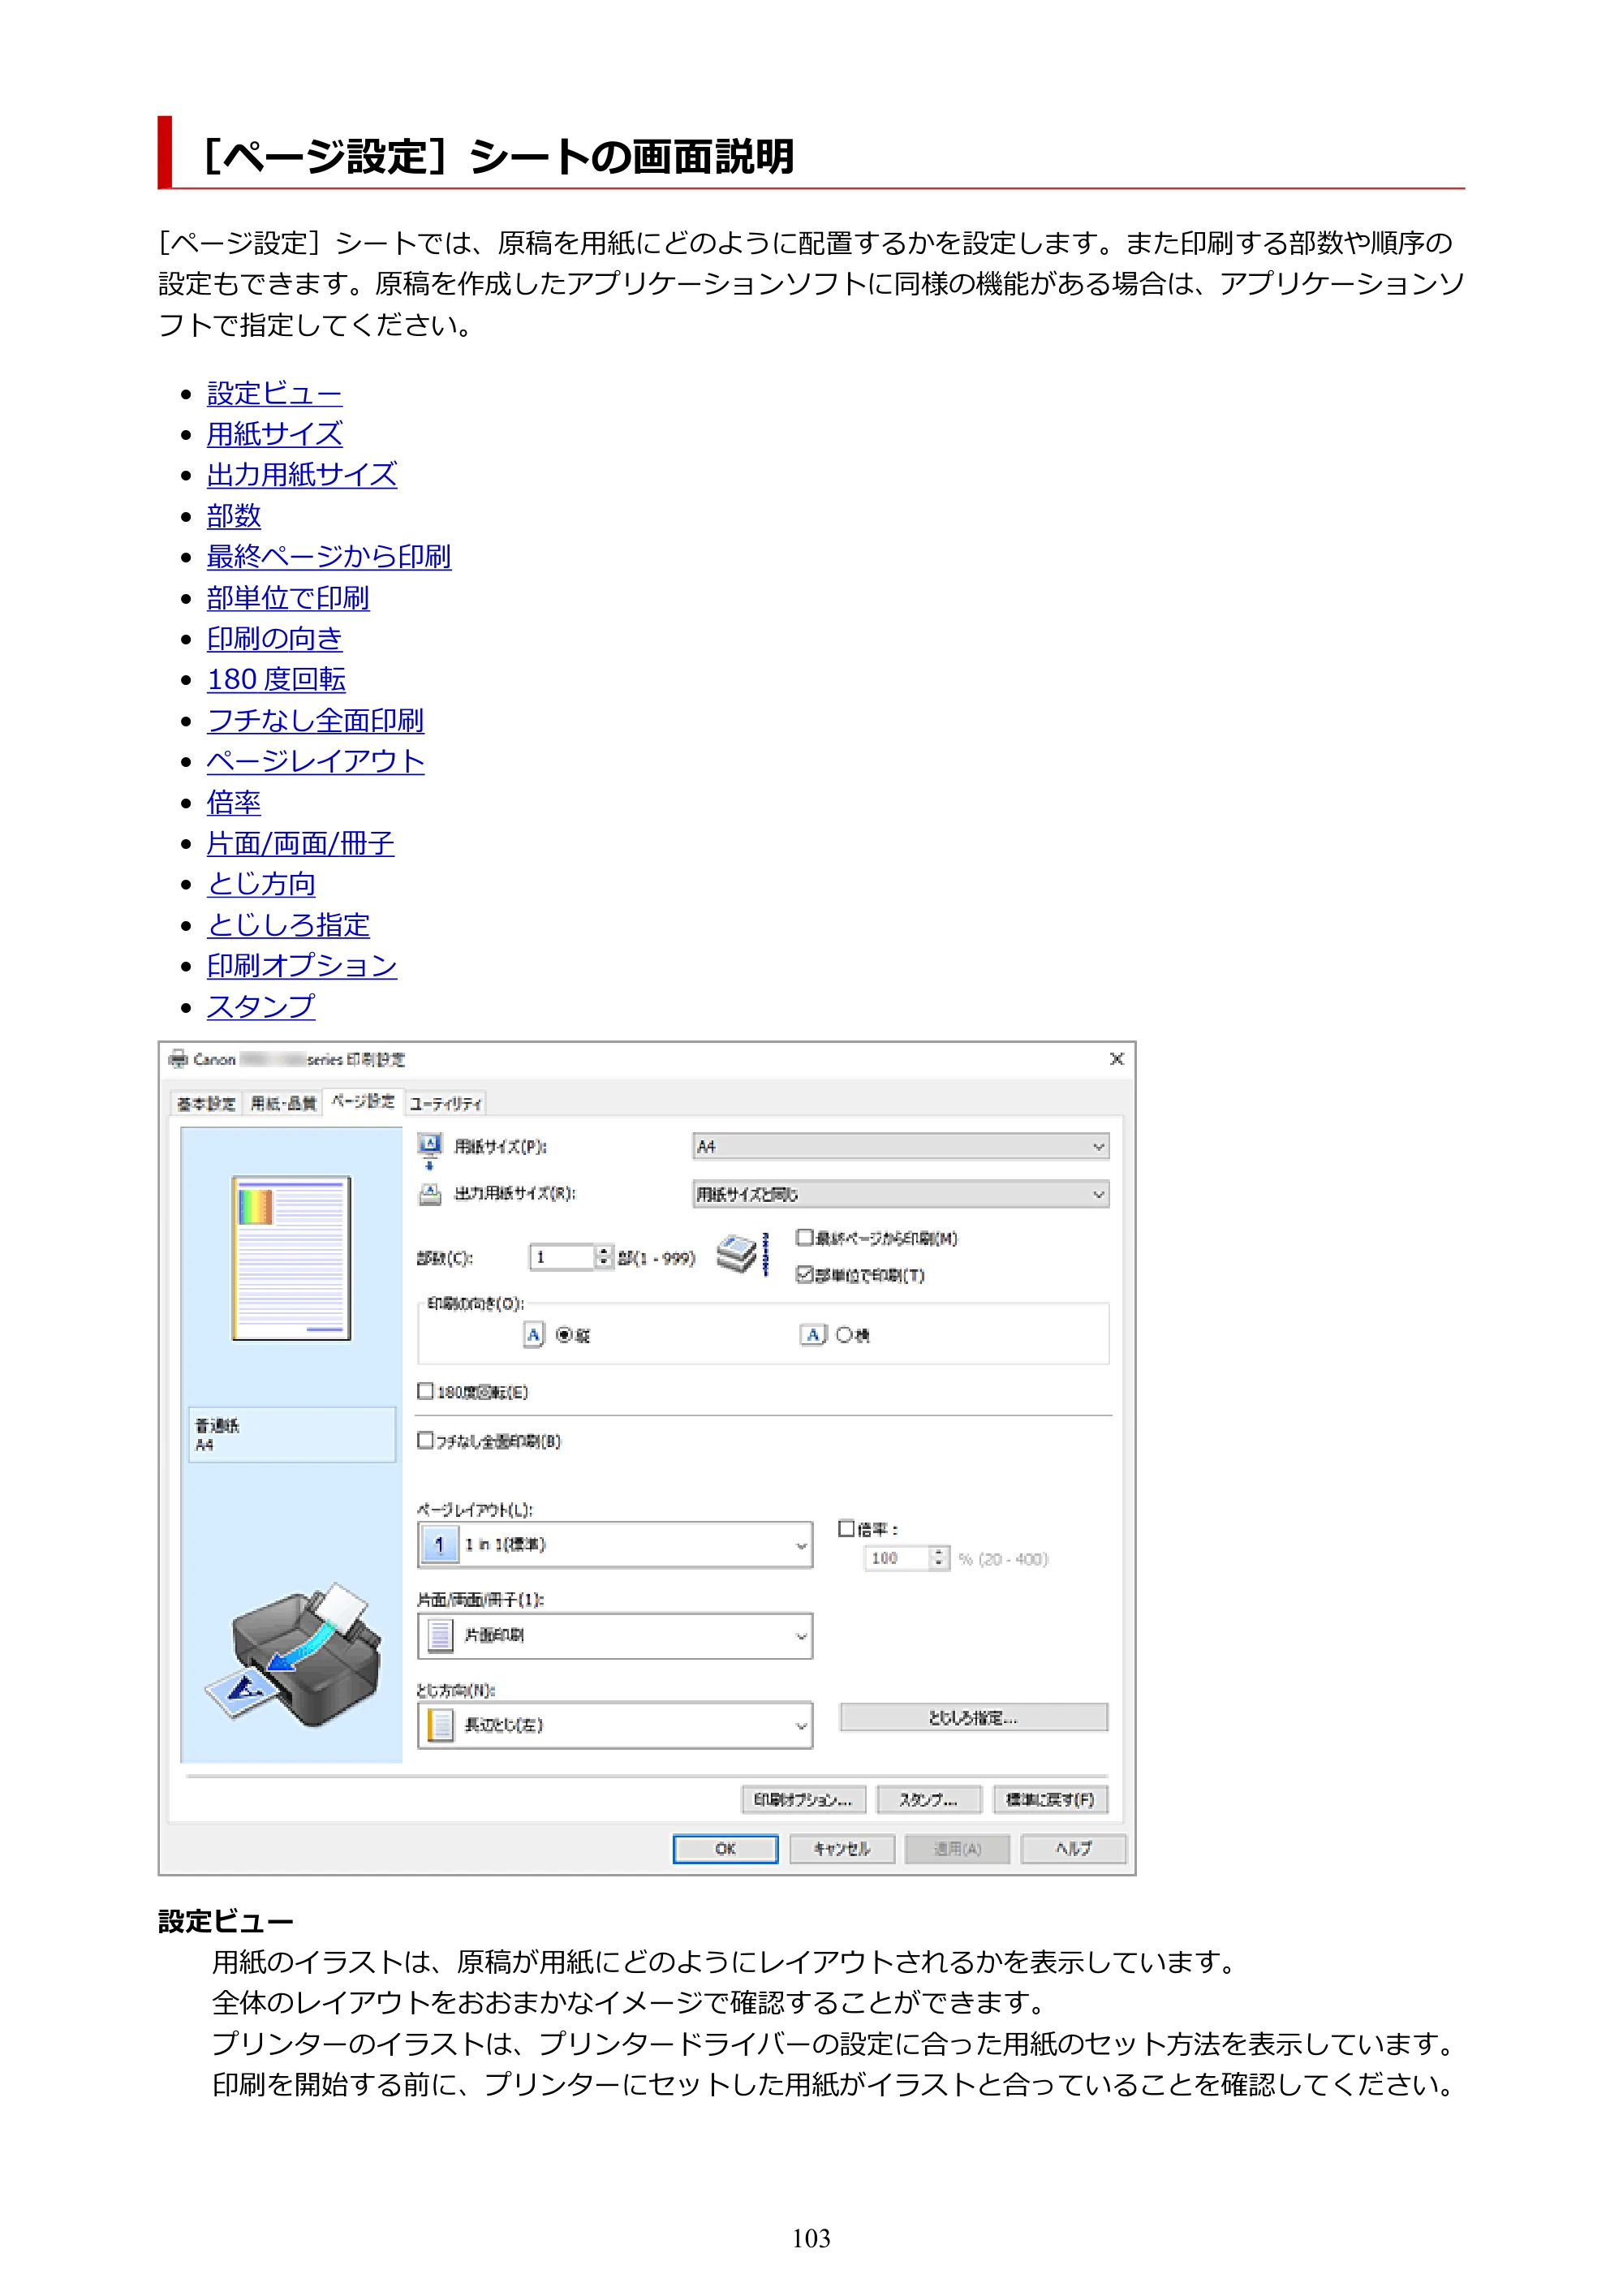Click the 部数 link
1623x2296 pixels.
pos(234,516)
